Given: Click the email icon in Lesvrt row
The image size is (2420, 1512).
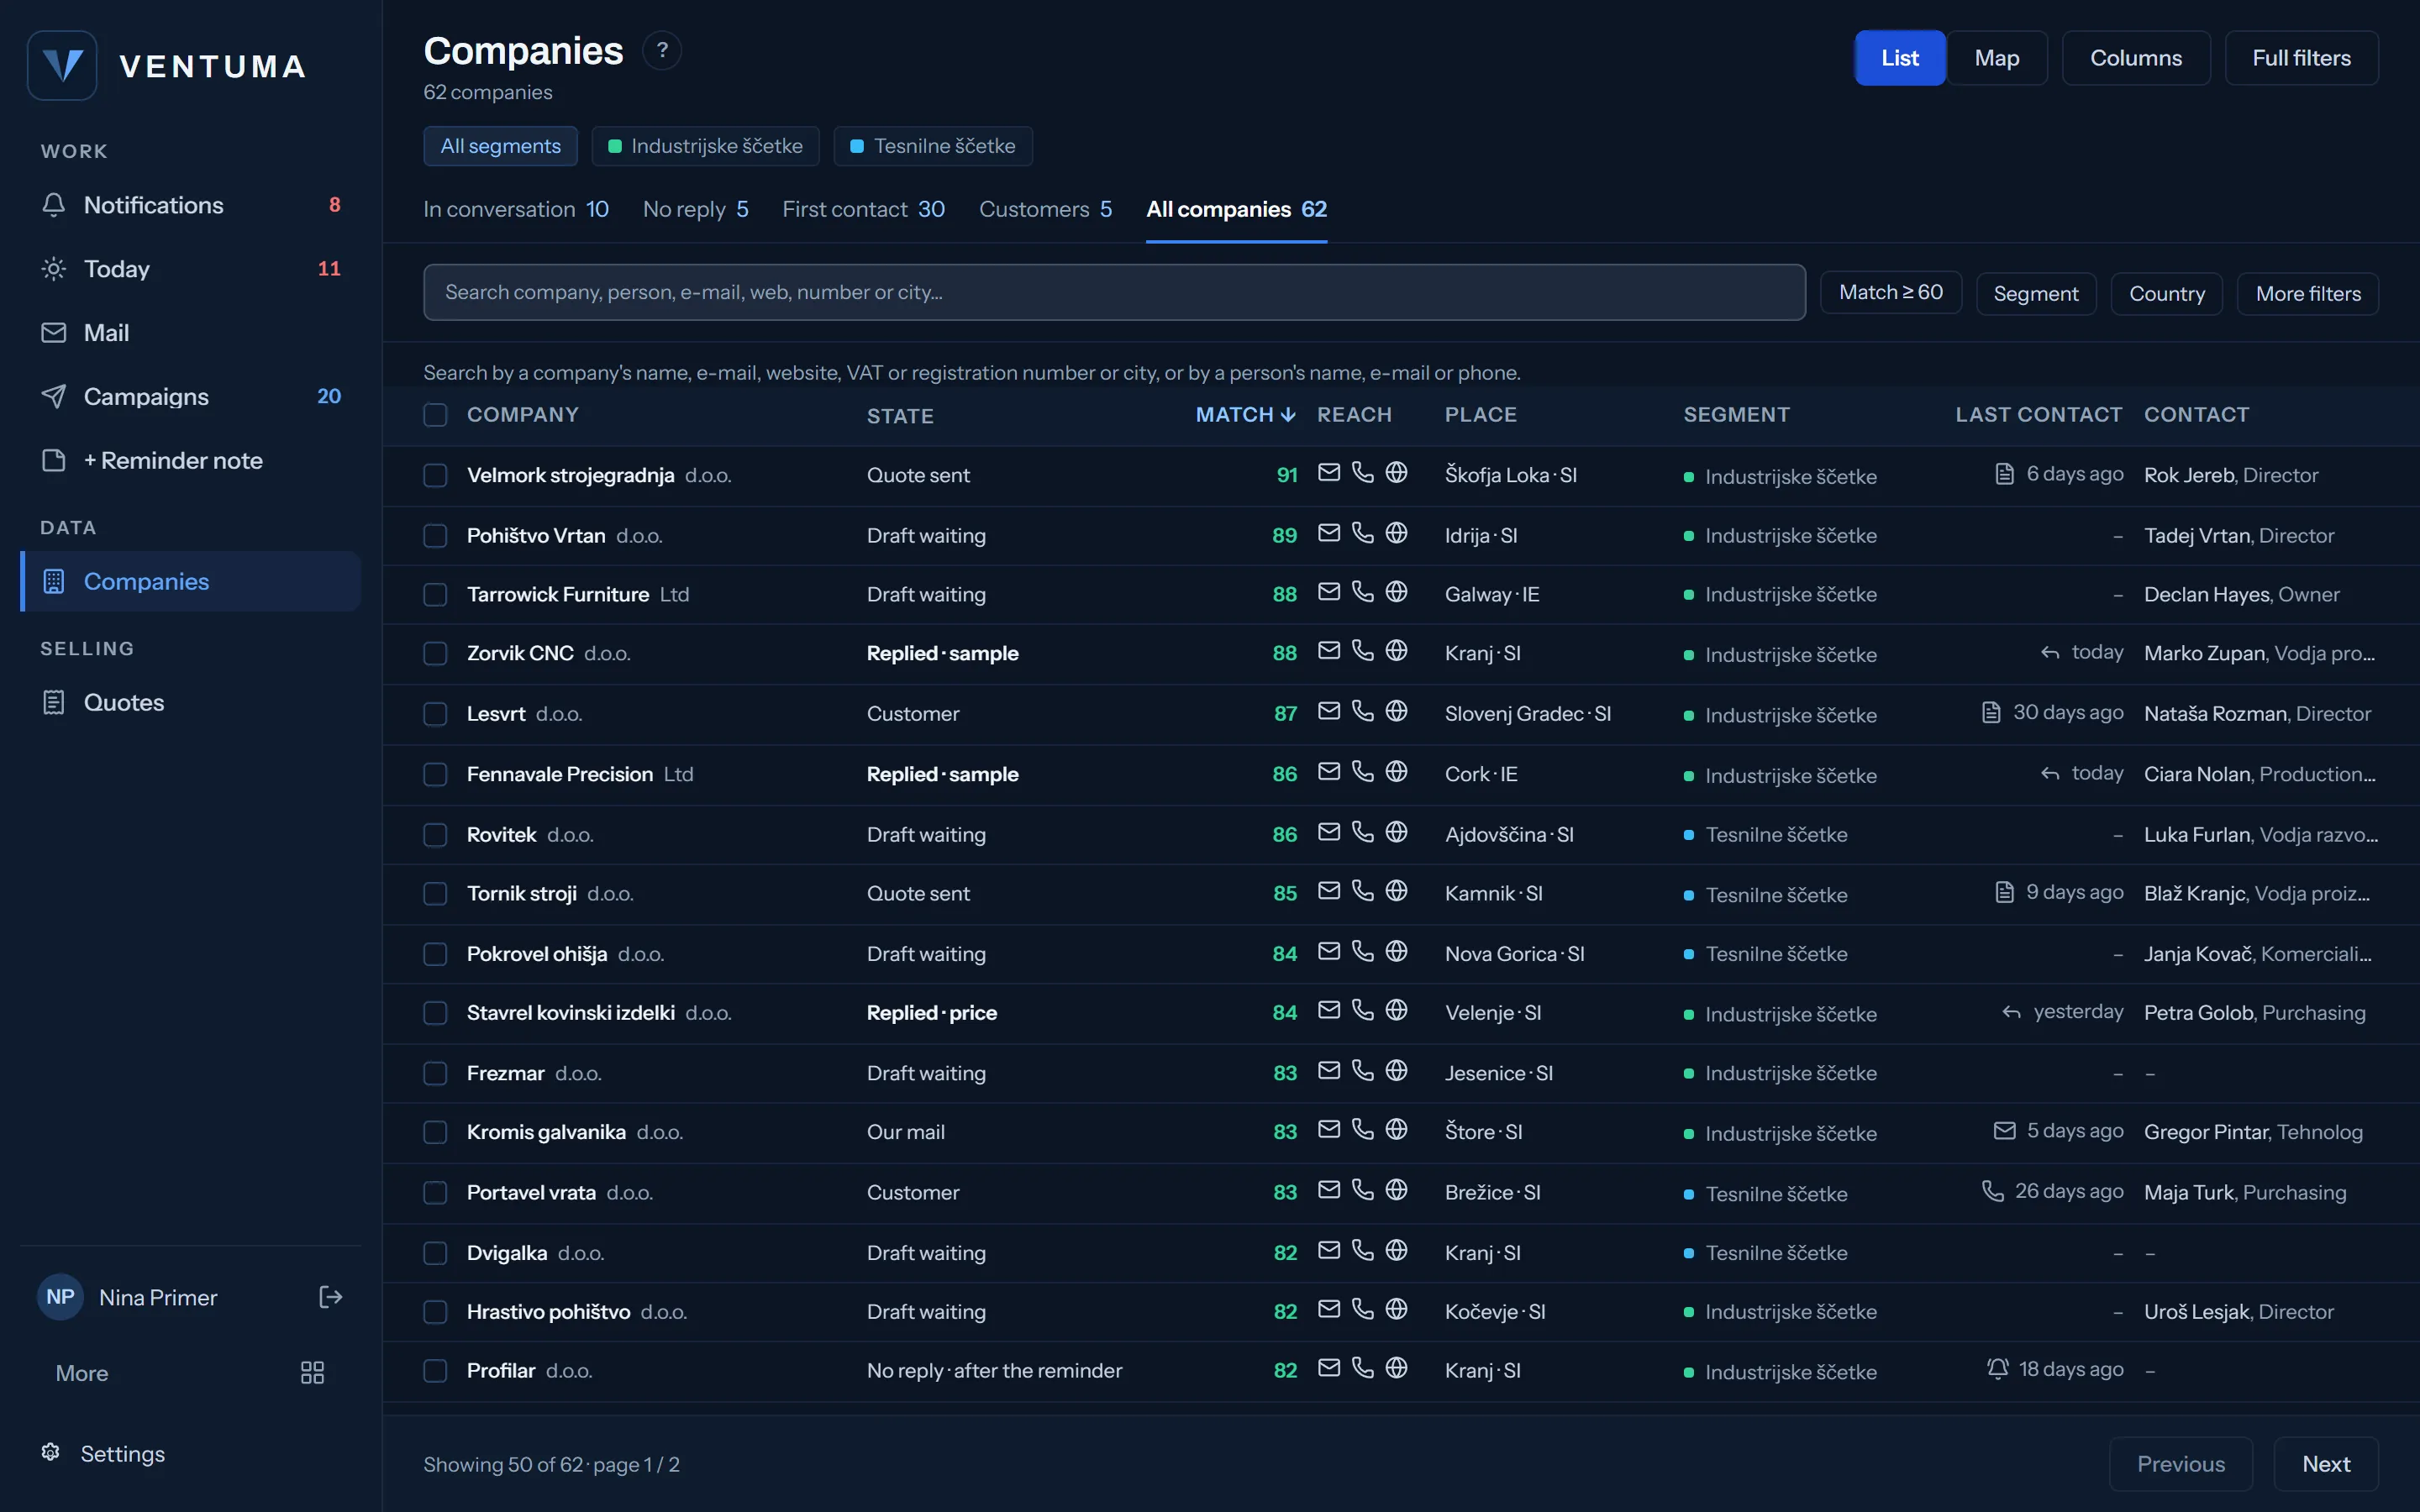Looking at the screenshot, I should click(1328, 711).
